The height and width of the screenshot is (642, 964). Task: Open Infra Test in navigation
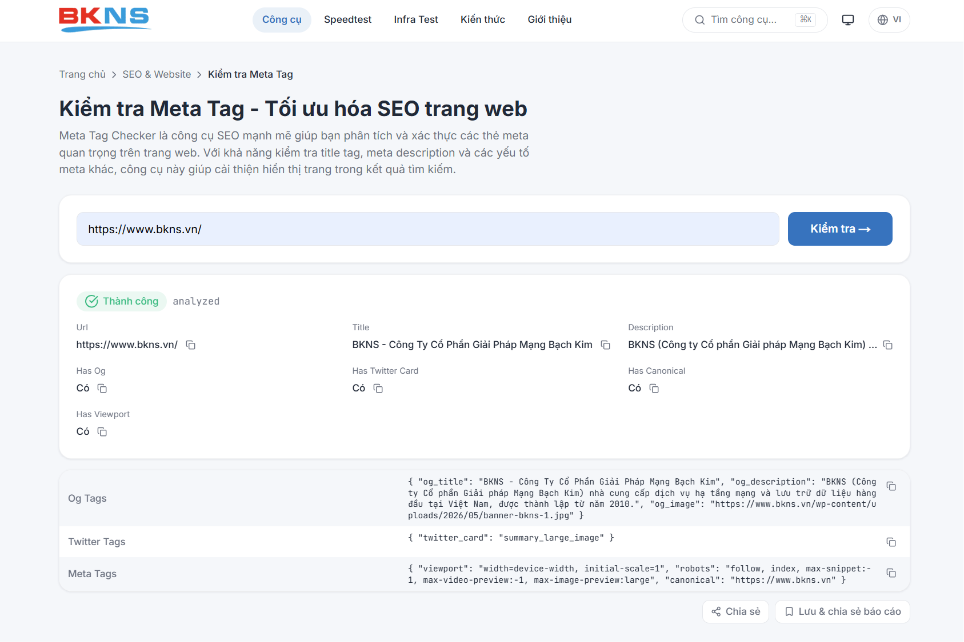click(416, 20)
